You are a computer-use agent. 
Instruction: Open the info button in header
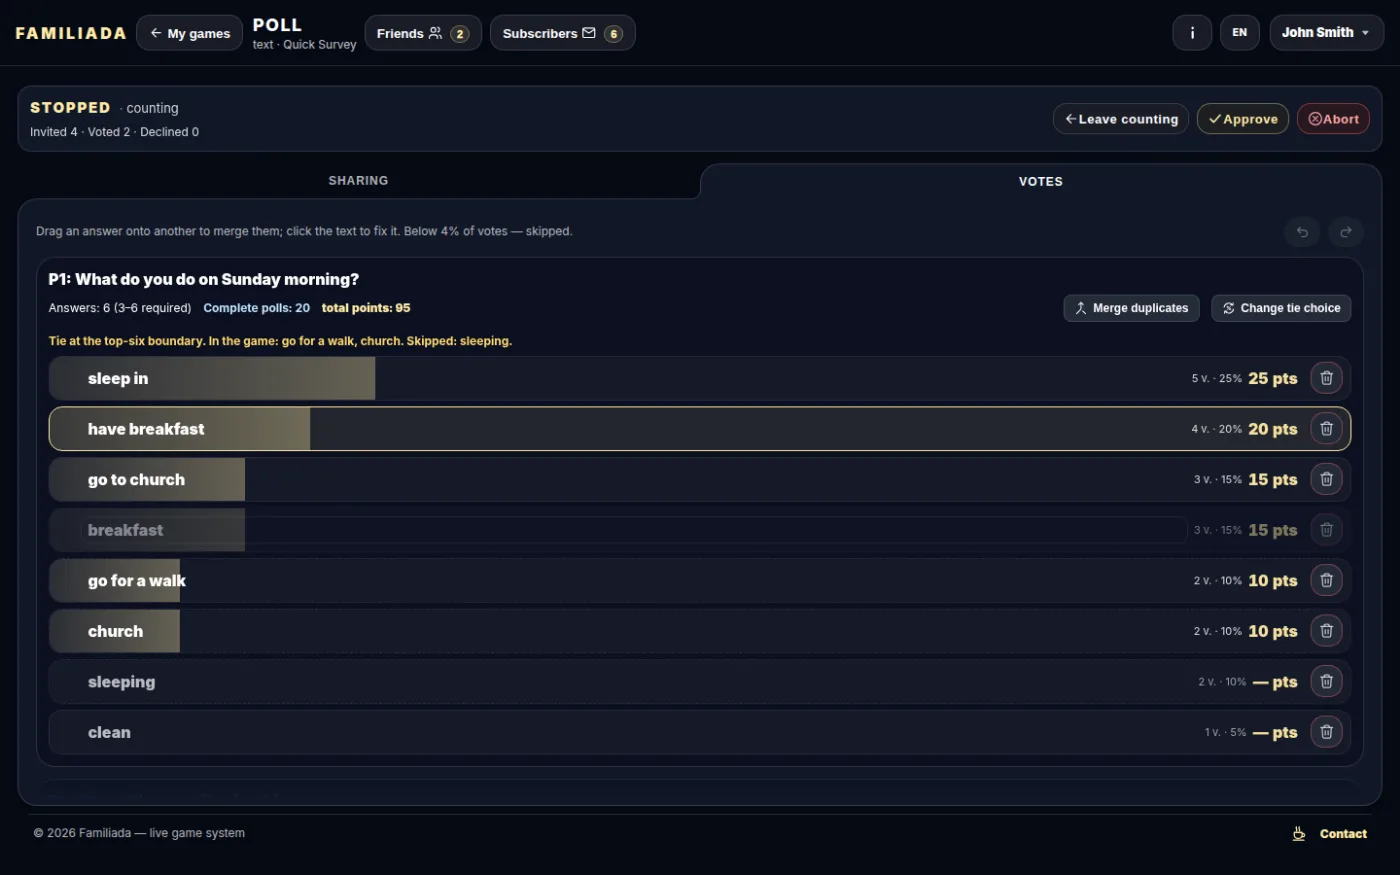1192,33
